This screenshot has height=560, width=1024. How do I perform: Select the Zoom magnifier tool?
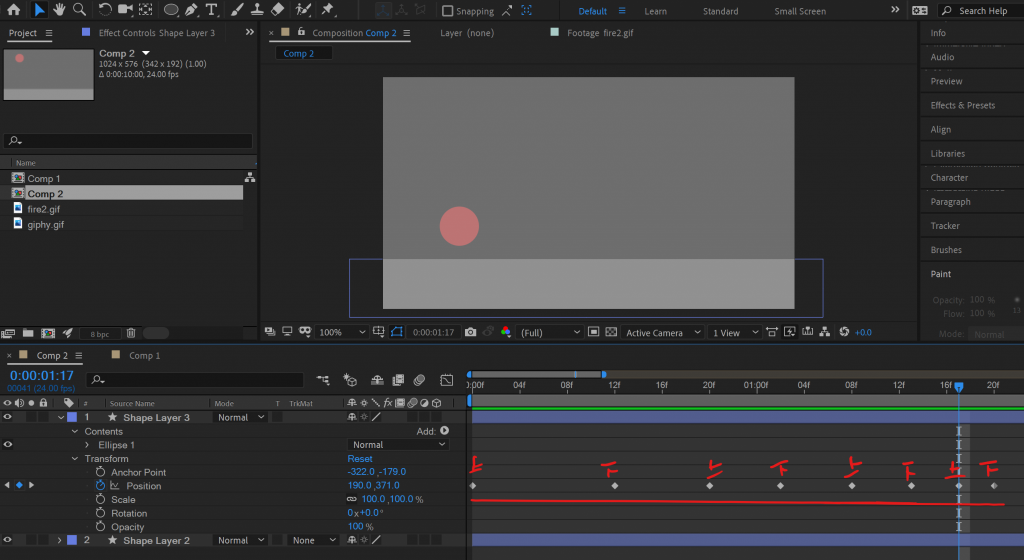(79, 10)
